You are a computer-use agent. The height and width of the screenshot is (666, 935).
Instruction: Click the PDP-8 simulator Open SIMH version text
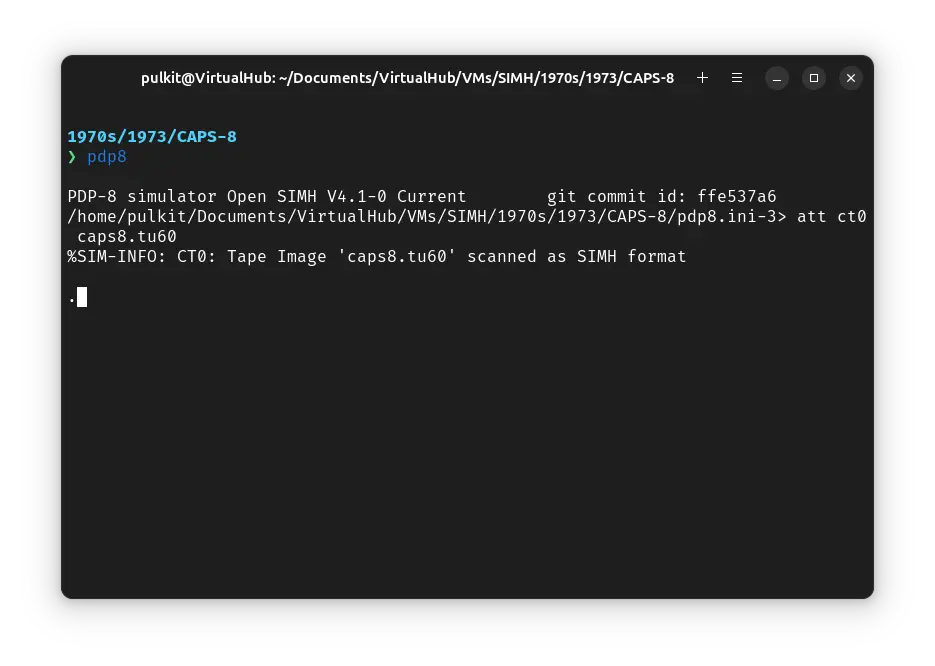point(266,196)
